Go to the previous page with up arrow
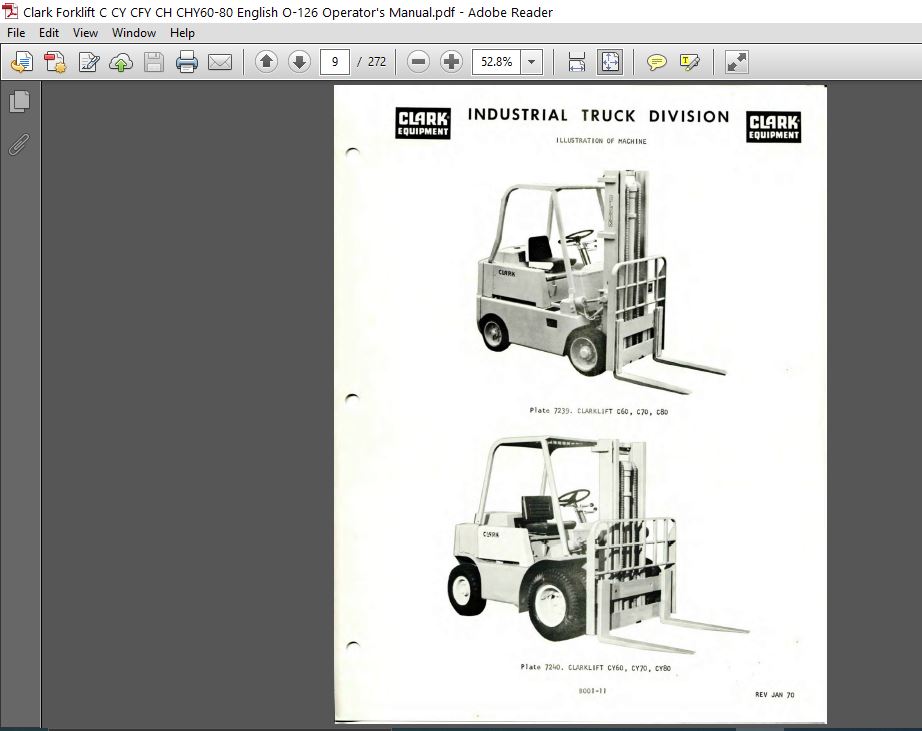Image resolution: width=922 pixels, height=731 pixels. tap(266, 61)
